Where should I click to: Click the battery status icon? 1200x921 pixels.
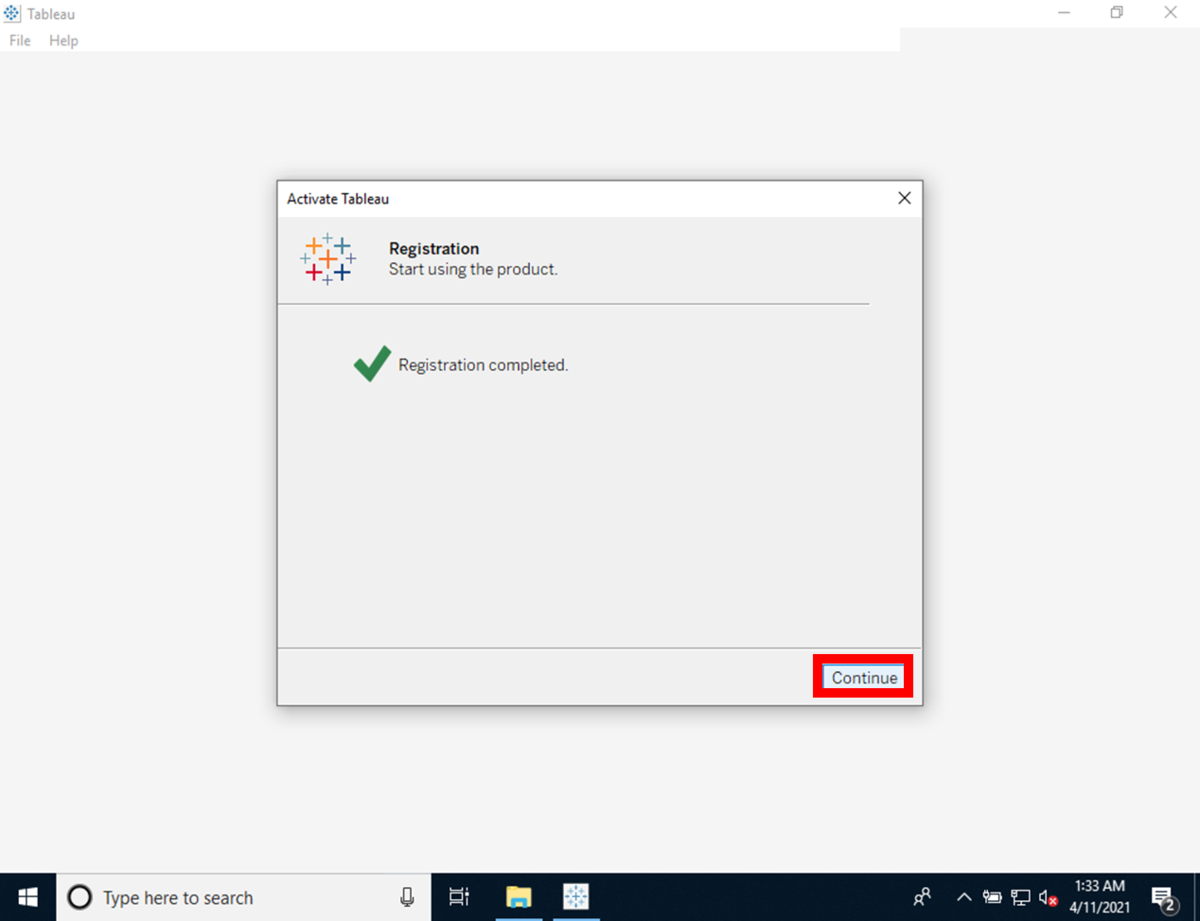pos(992,897)
